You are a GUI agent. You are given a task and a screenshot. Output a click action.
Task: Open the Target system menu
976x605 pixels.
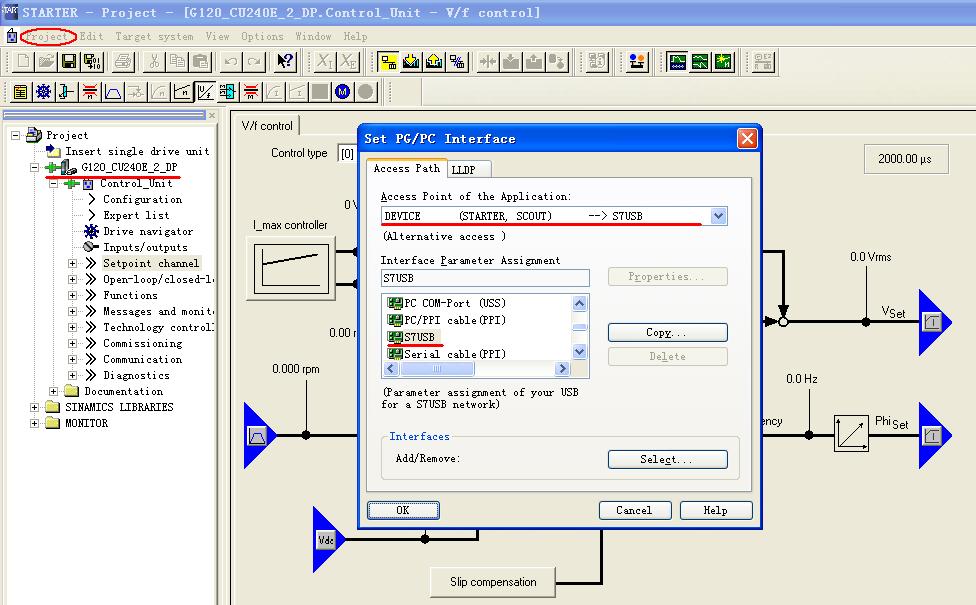pyautogui.click(x=154, y=37)
